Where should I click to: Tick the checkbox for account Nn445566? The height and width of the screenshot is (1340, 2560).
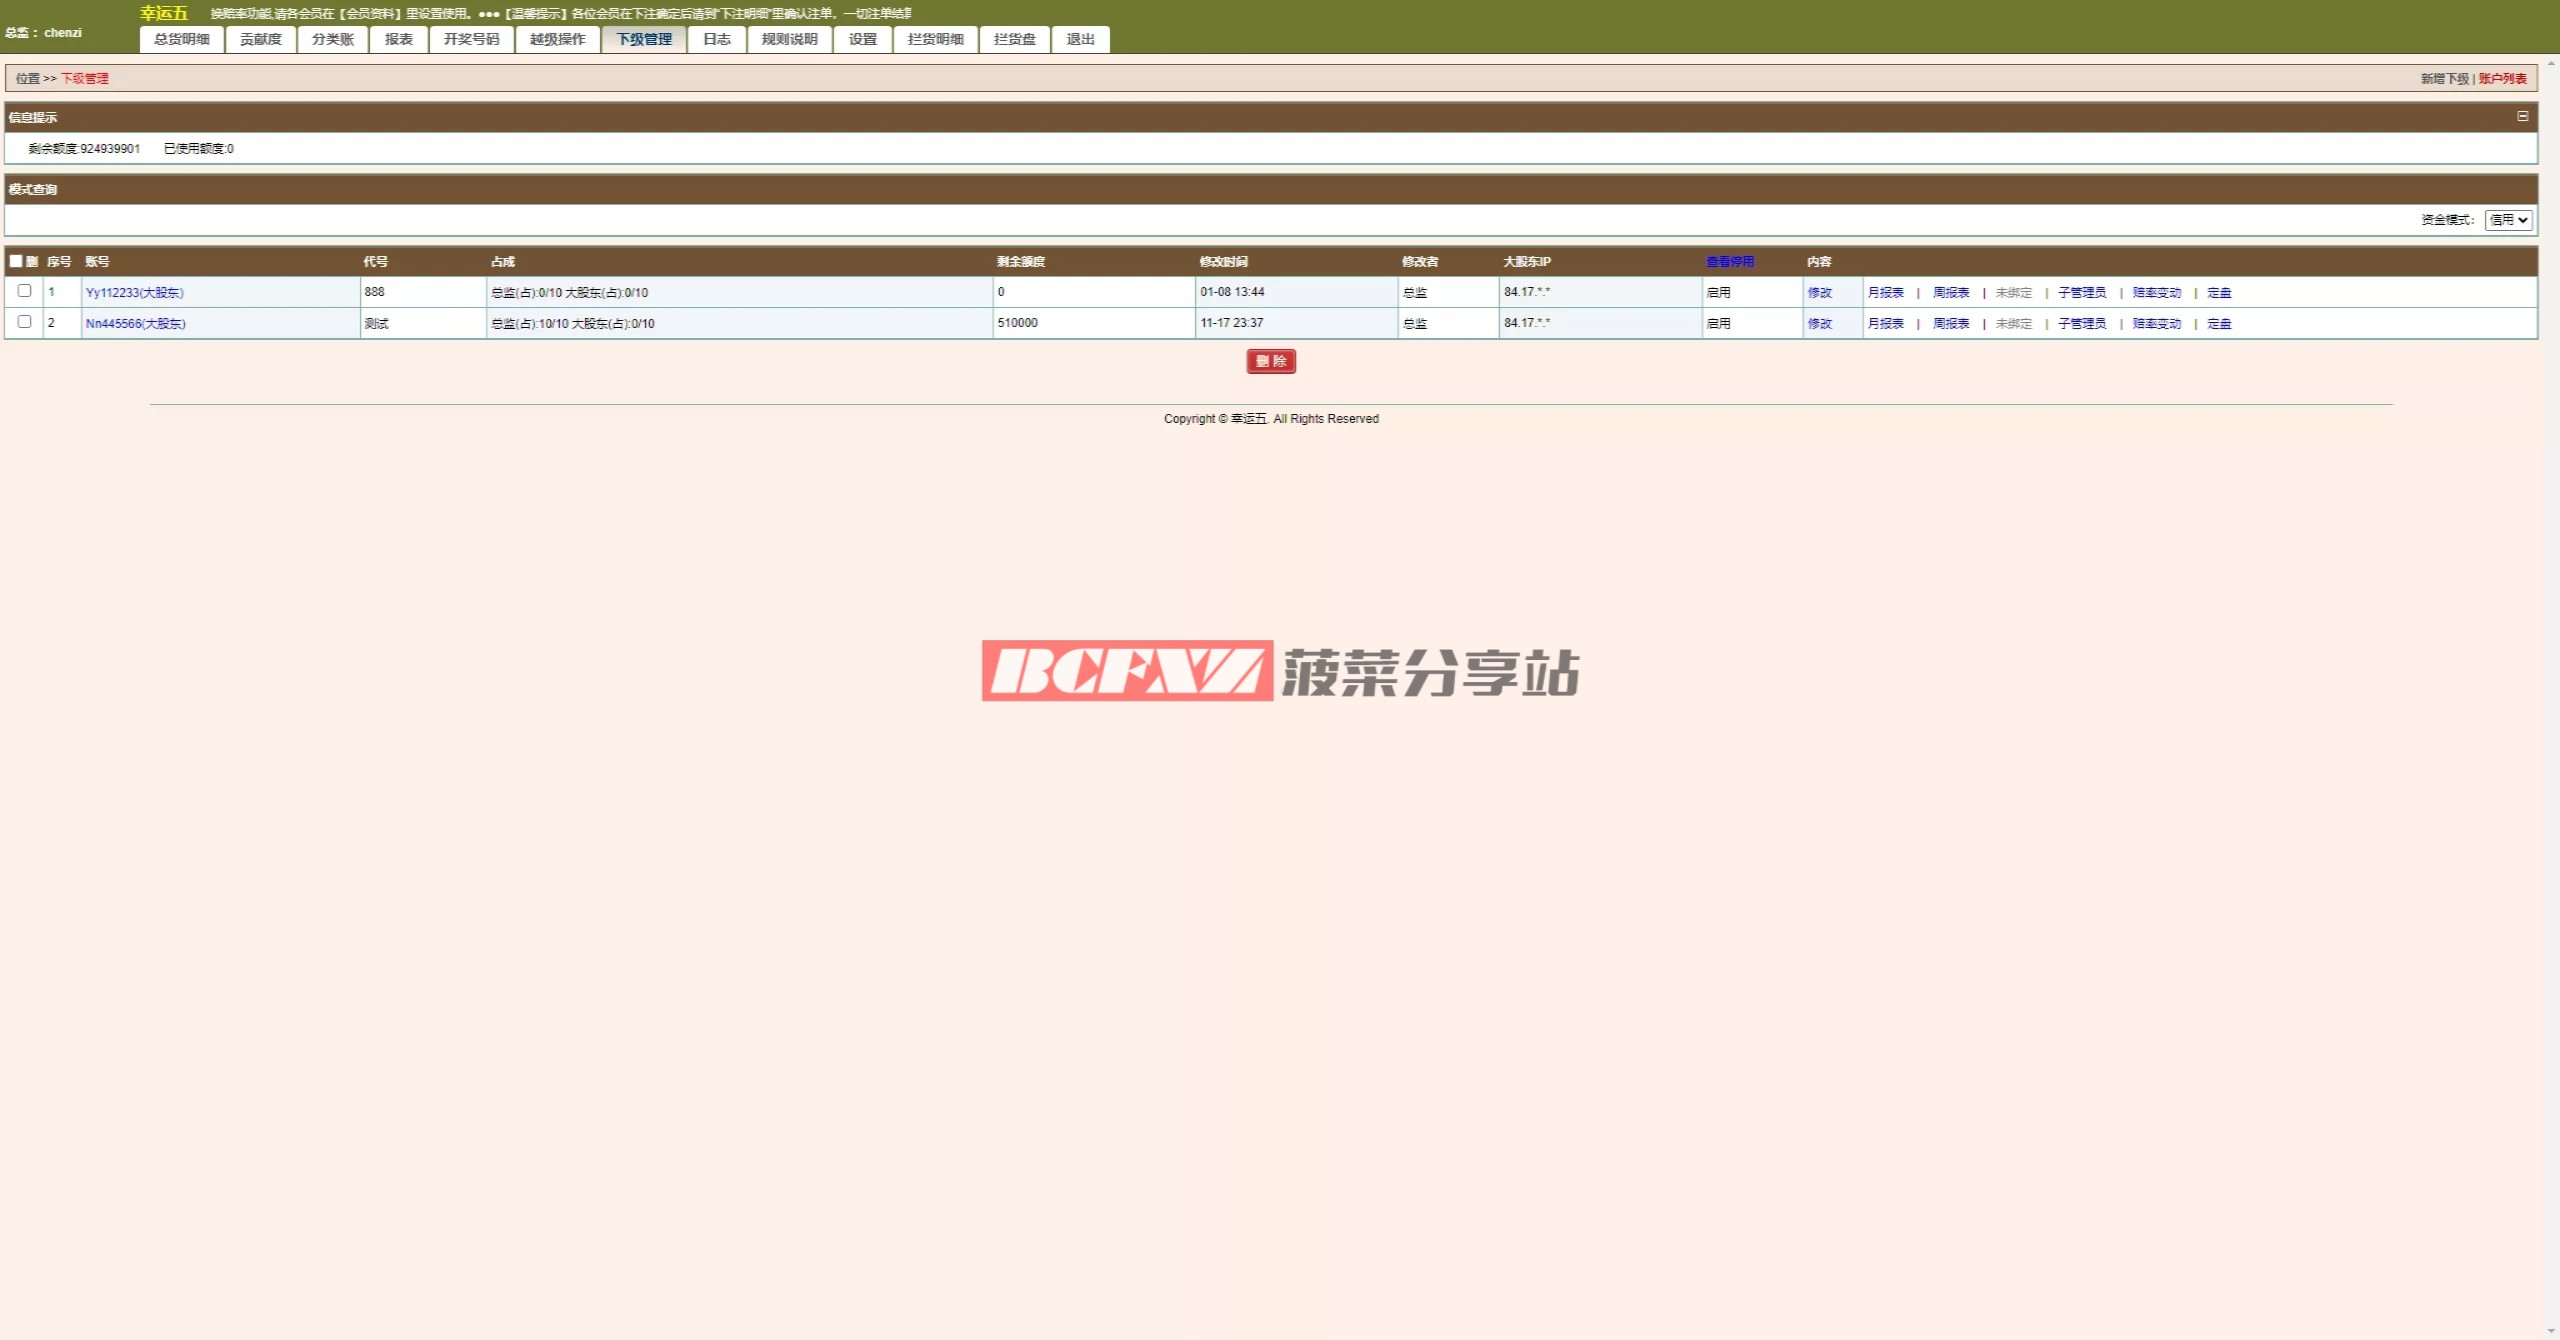(x=25, y=322)
